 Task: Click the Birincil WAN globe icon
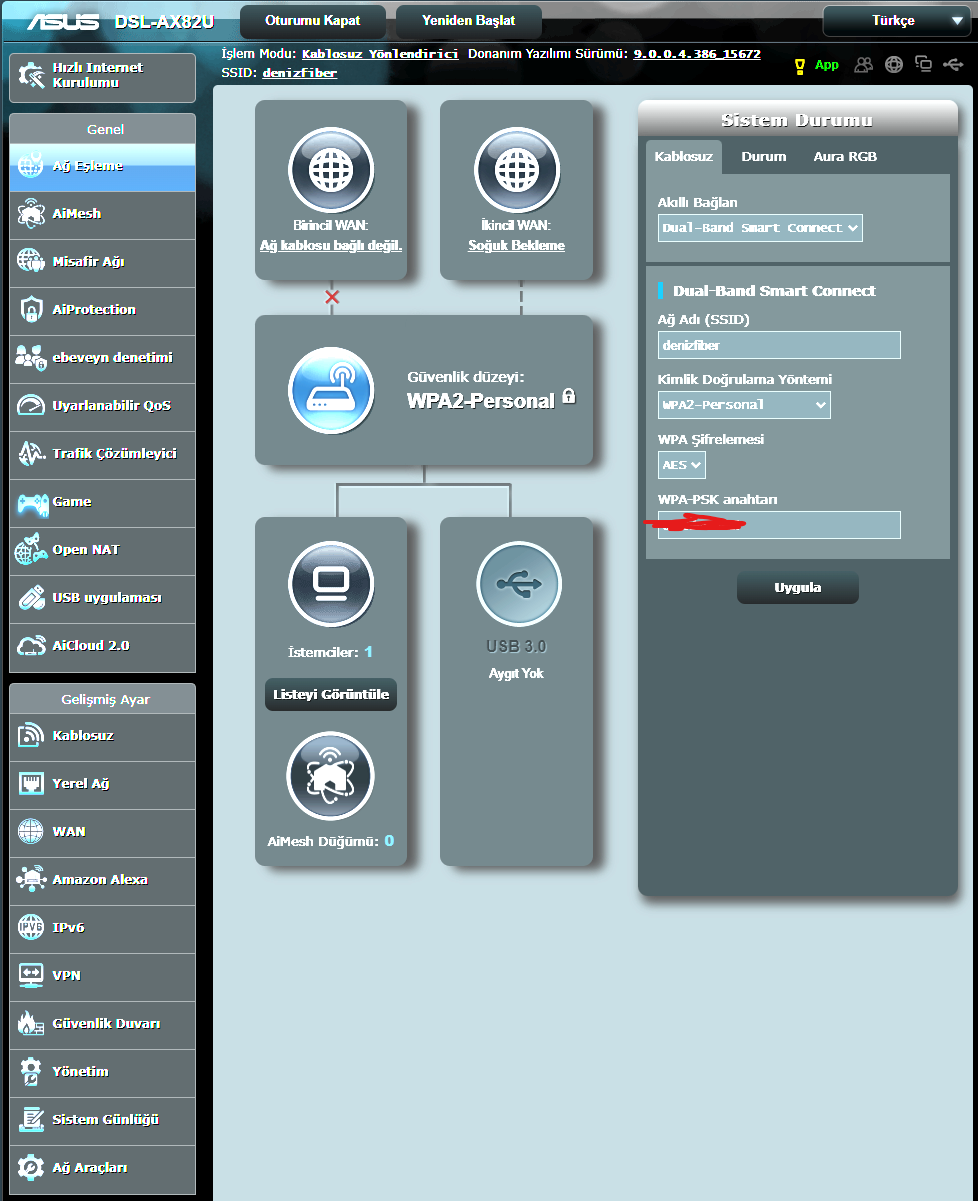point(331,170)
